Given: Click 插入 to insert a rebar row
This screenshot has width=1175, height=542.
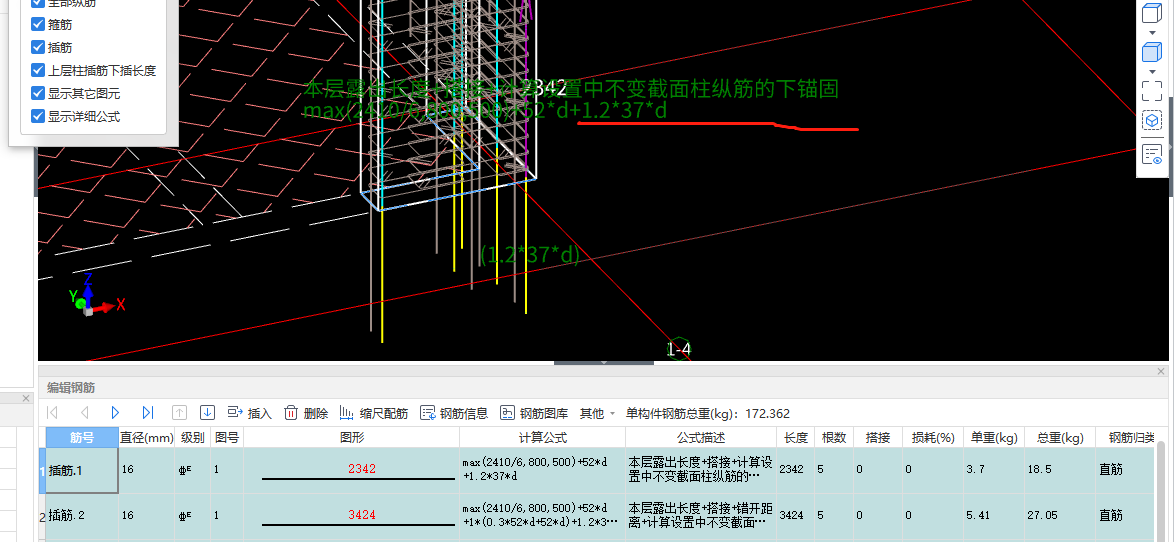Looking at the screenshot, I should tap(249, 413).
